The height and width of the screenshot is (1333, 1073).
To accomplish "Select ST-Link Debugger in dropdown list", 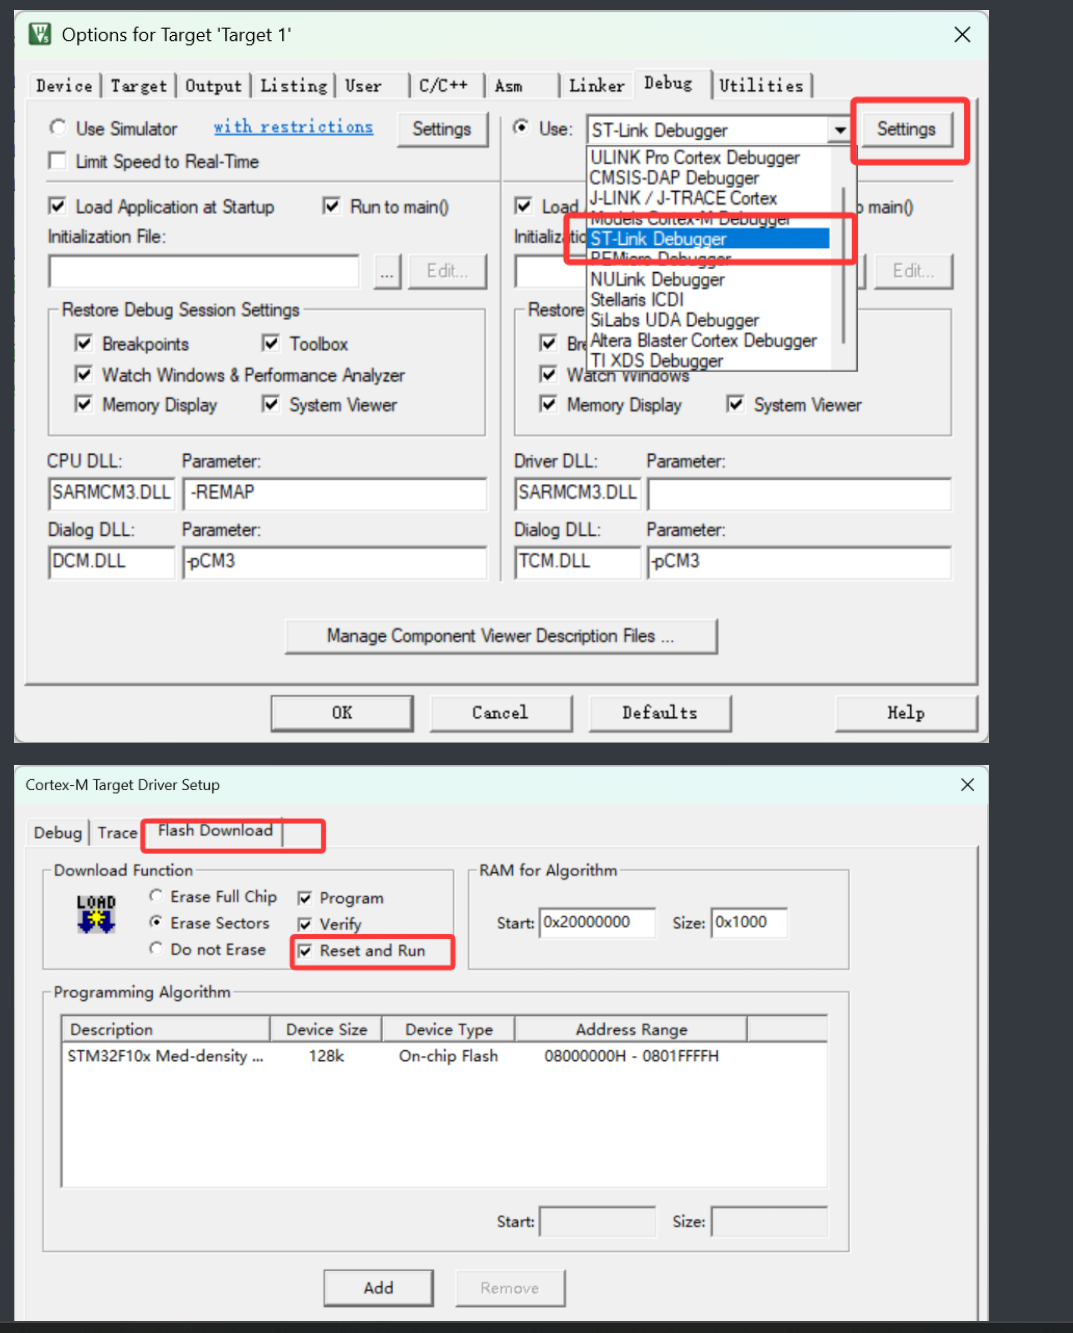I will click(709, 239).
